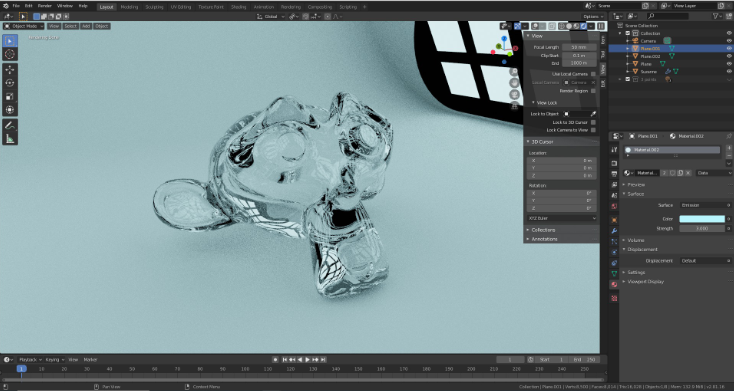Enable the Lock to 3D Cursor checkbox
Image resolution: width=734 pixels, height=391 pixels.
[593, 122]
